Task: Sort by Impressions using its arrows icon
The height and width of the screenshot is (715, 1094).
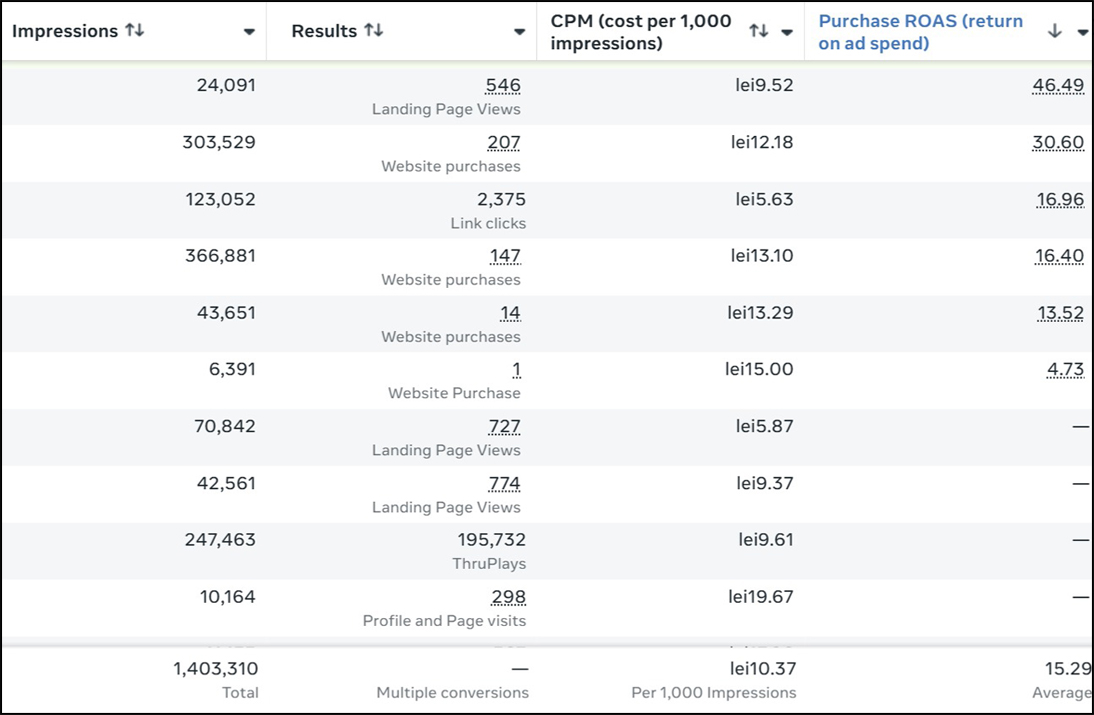Action: (x=134, y=31)
